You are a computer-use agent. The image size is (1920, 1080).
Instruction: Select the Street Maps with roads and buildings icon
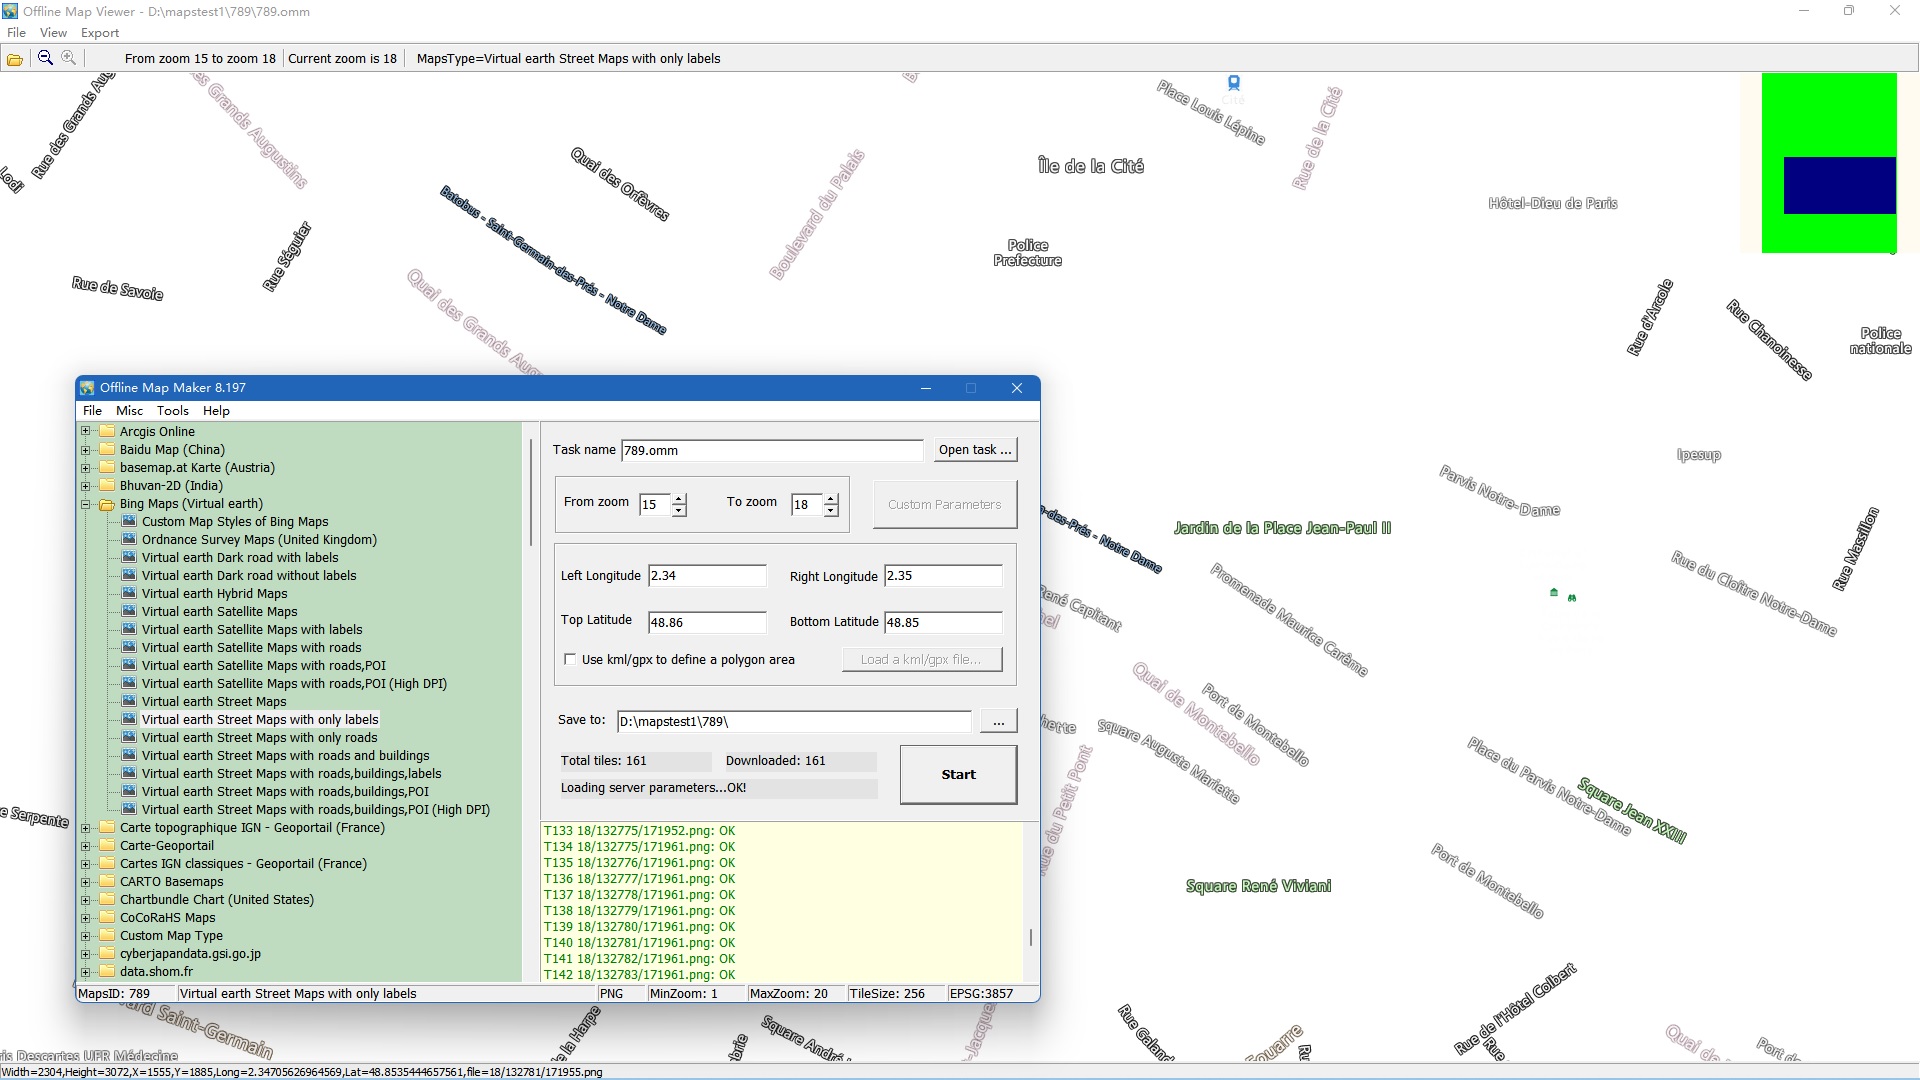point(129,755)
